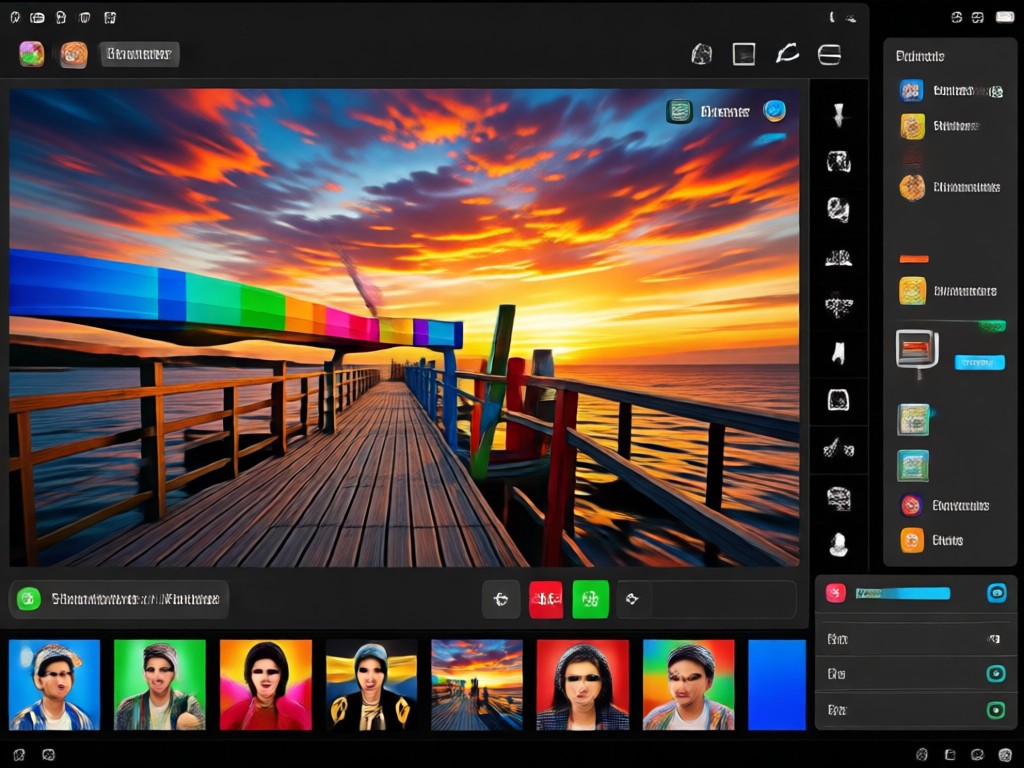The width and height of the screenshot is (1024, 768).
Task: Click the green circle icon in the caption bar
Action: [x=29, y=599]
